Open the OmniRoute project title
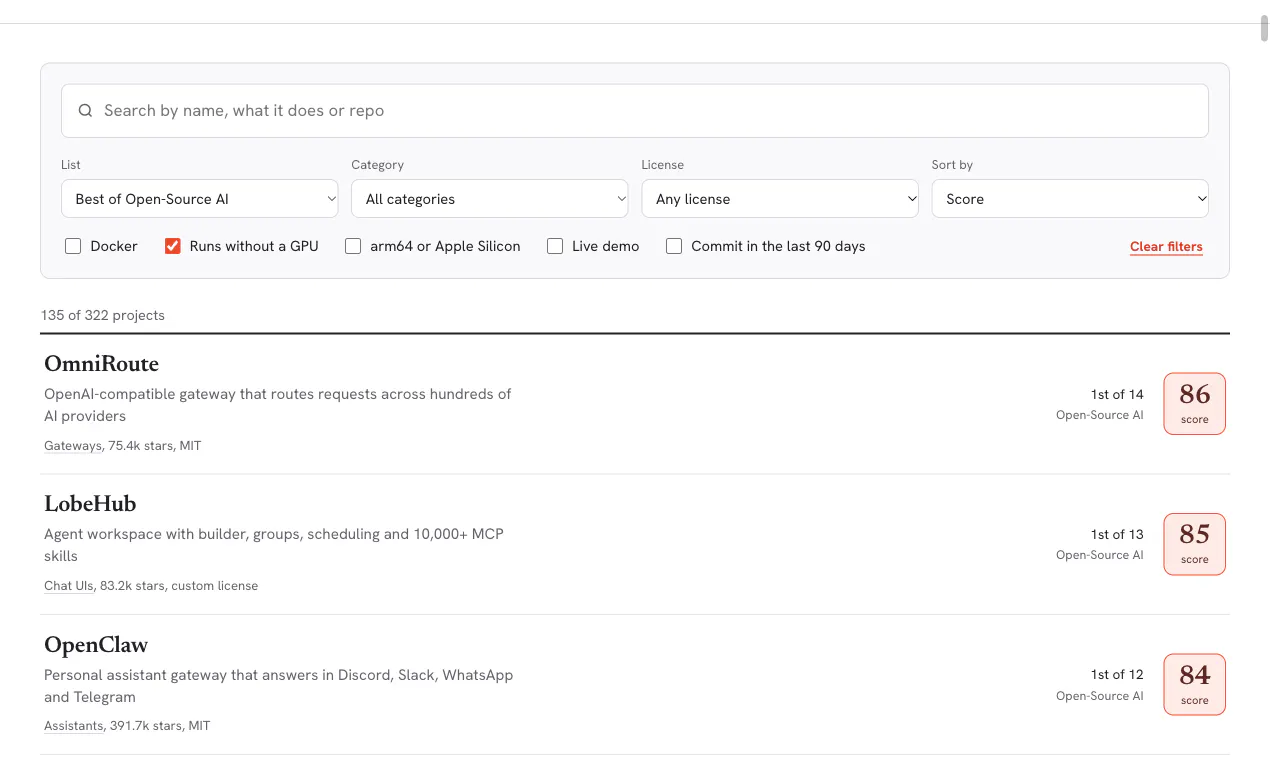 click(102, 364)
